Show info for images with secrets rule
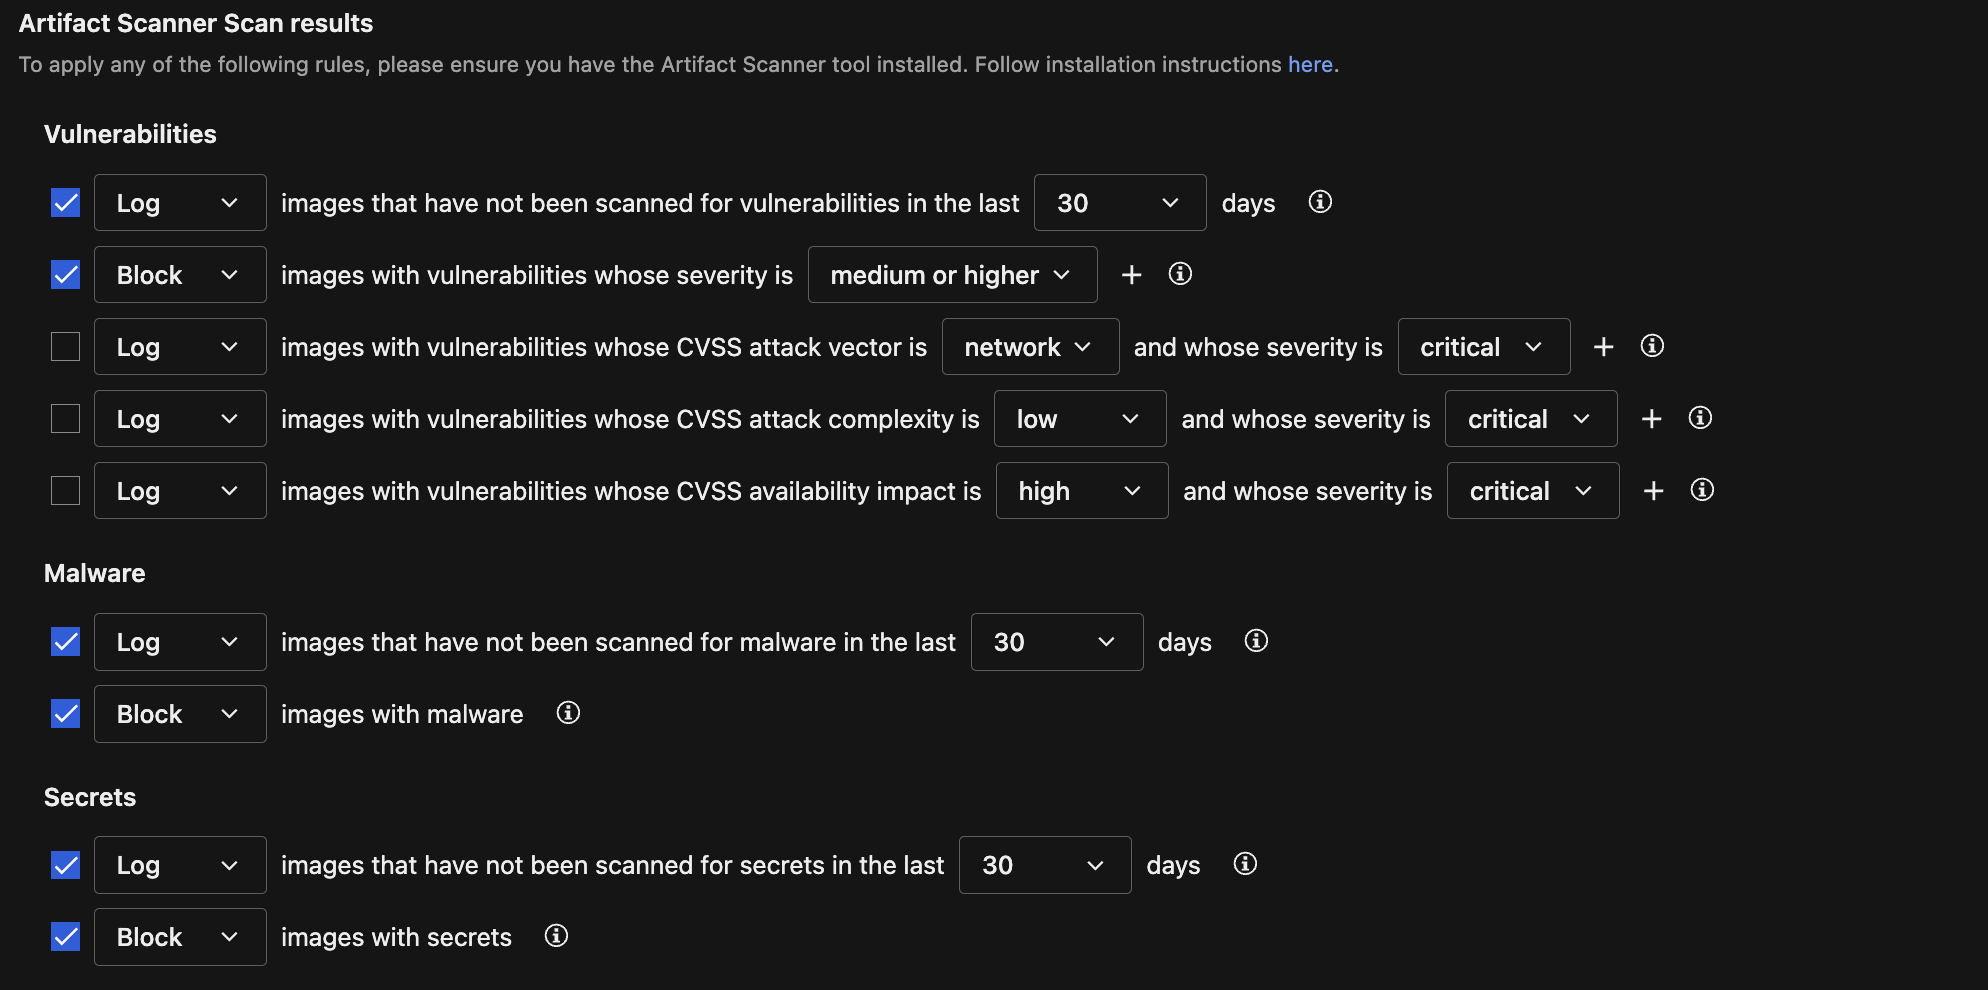Screen dimensions: 1988x990 pos(556,936)
